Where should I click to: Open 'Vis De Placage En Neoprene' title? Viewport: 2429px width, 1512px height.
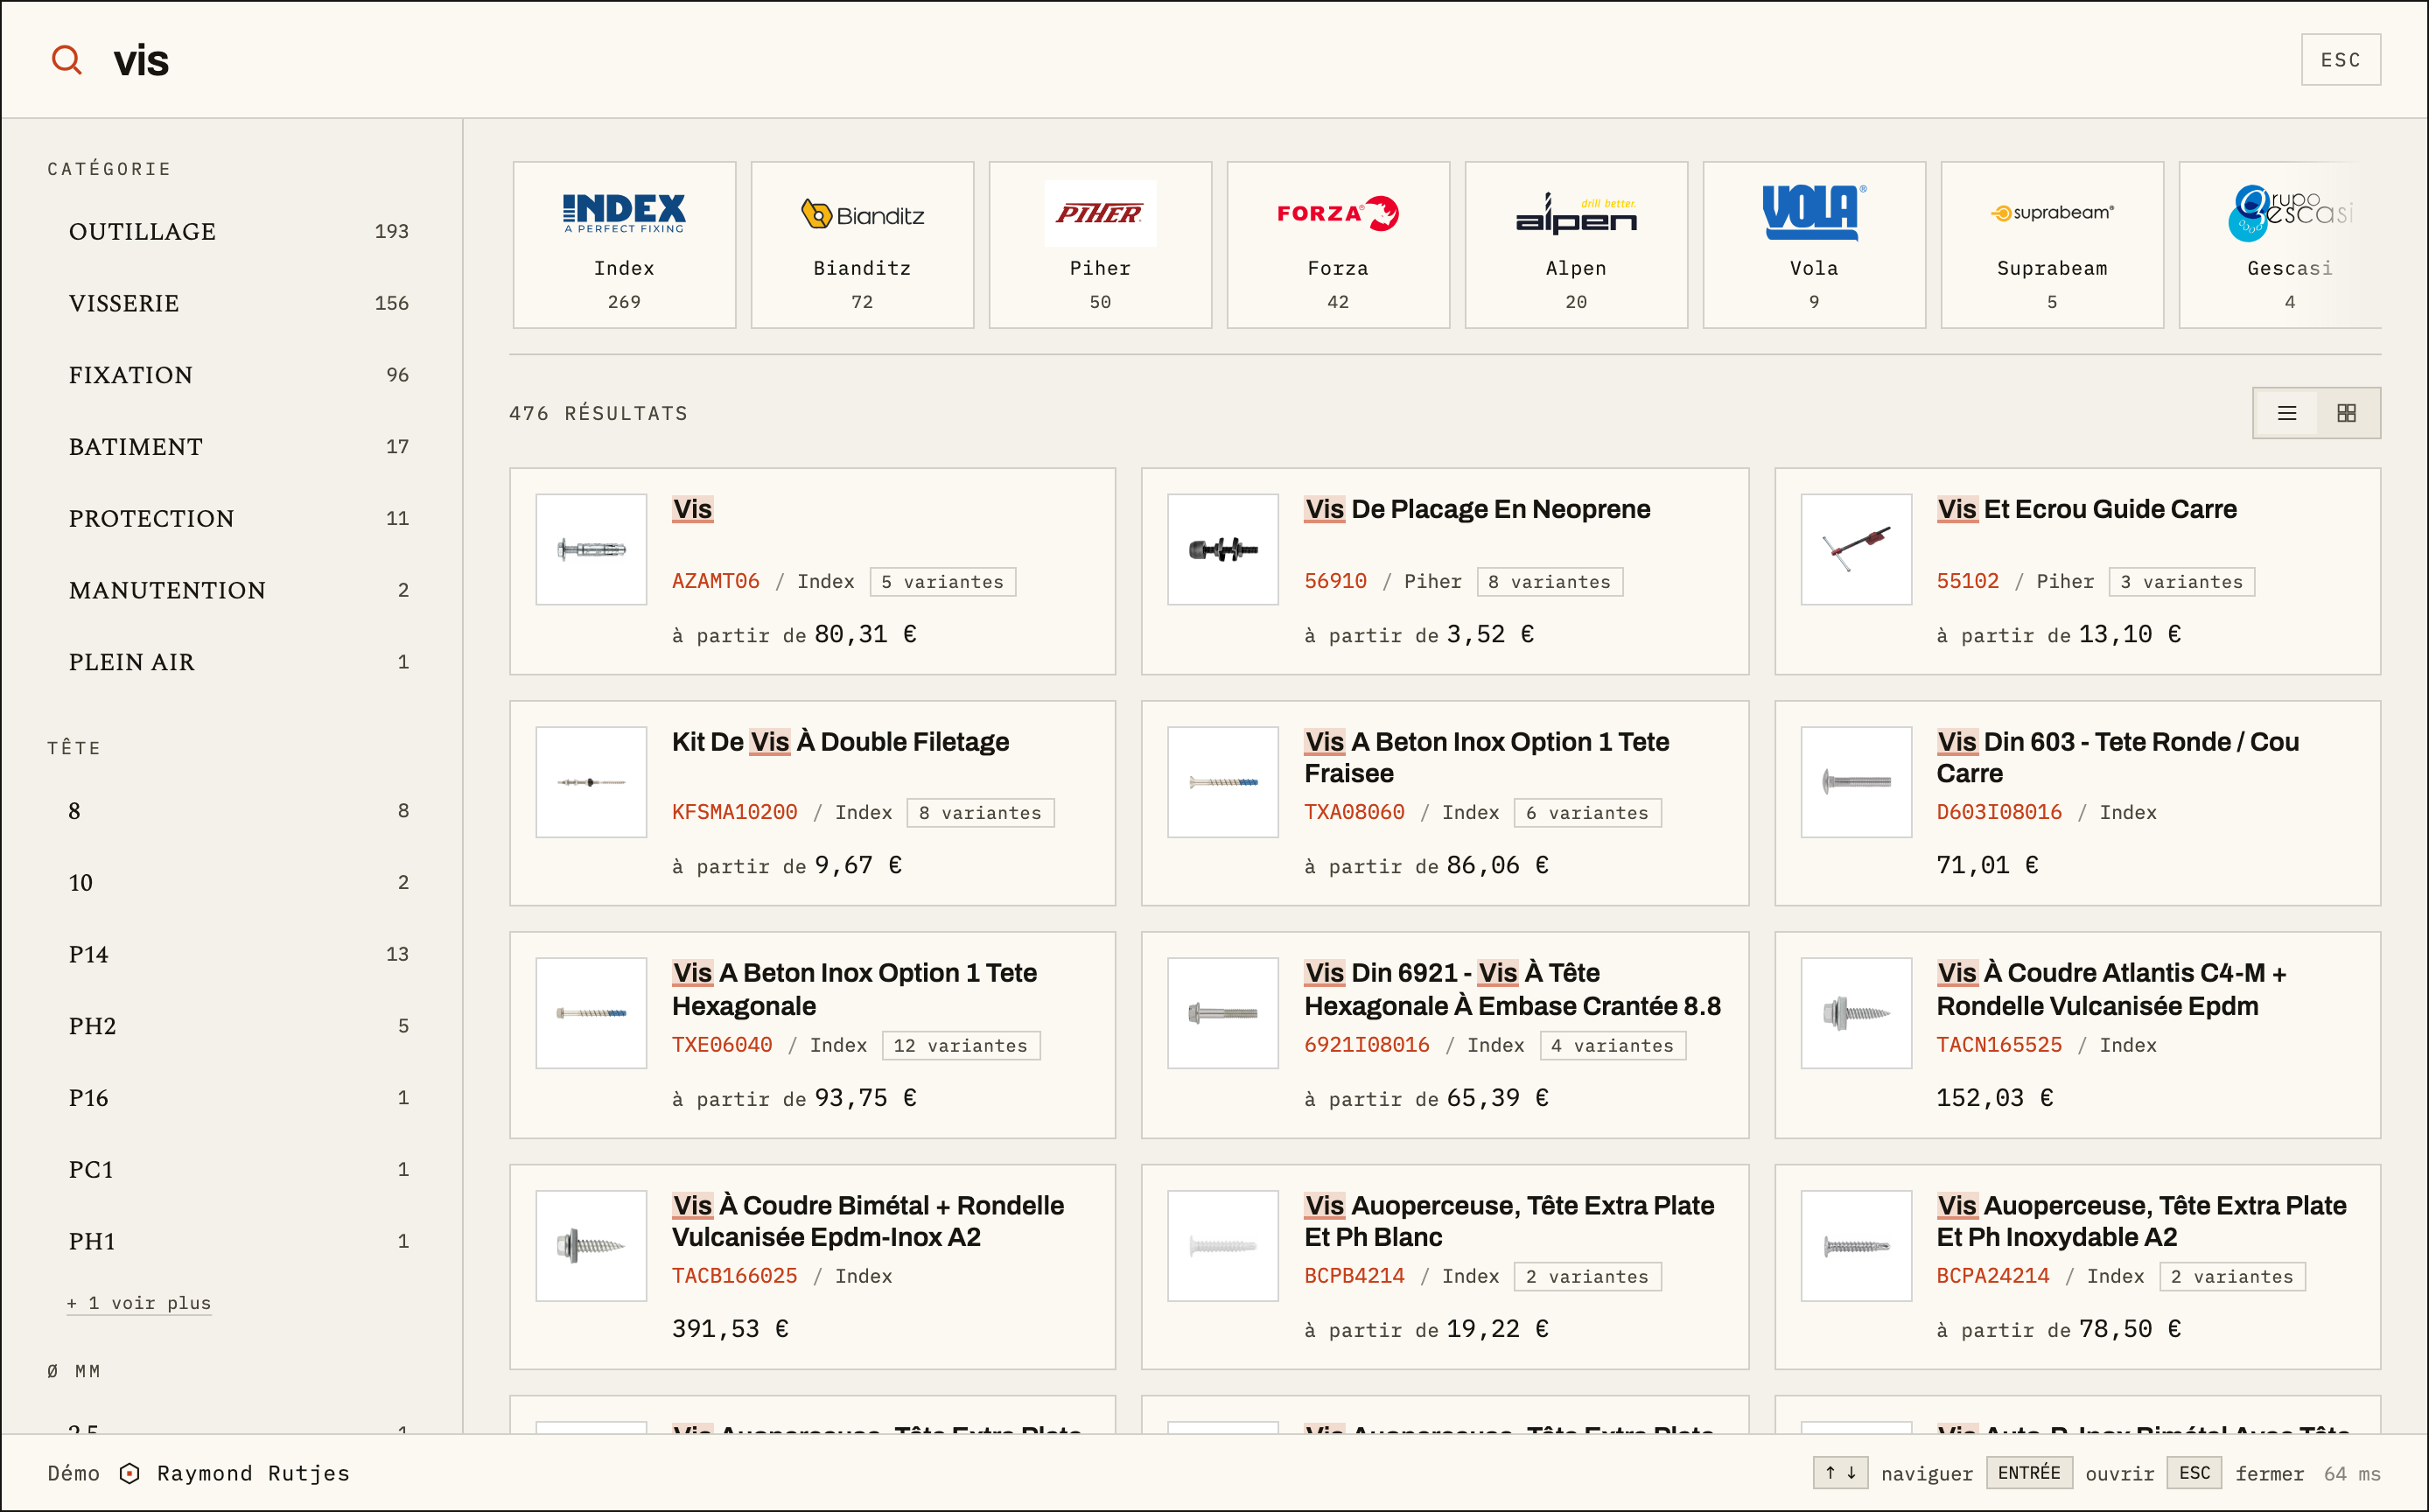pyautogui.click(x=1477, y=509)
